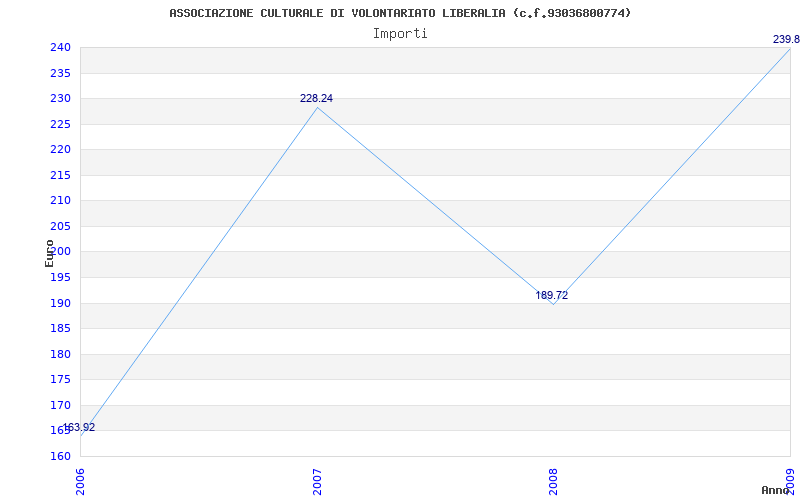Click the 2009 x-axis year label
Viewport: 800px width, 500px height.
(x=790, y=482)
